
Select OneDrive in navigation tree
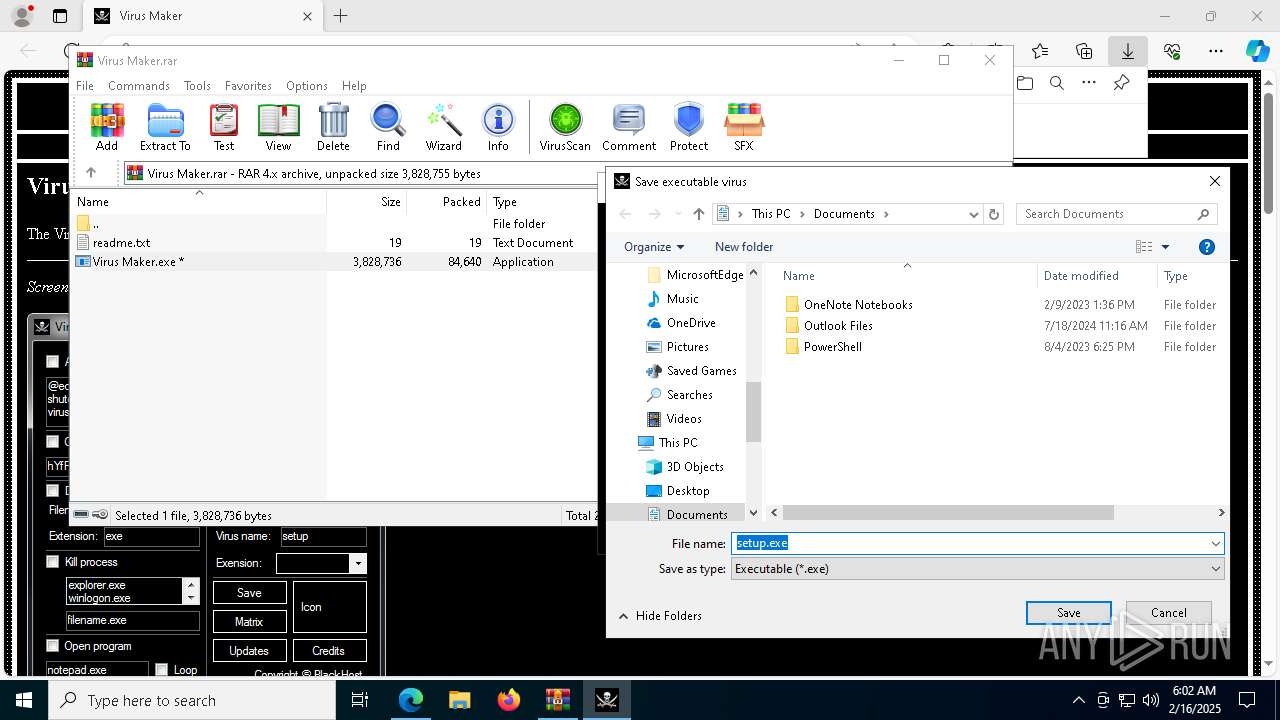point(691,323)
